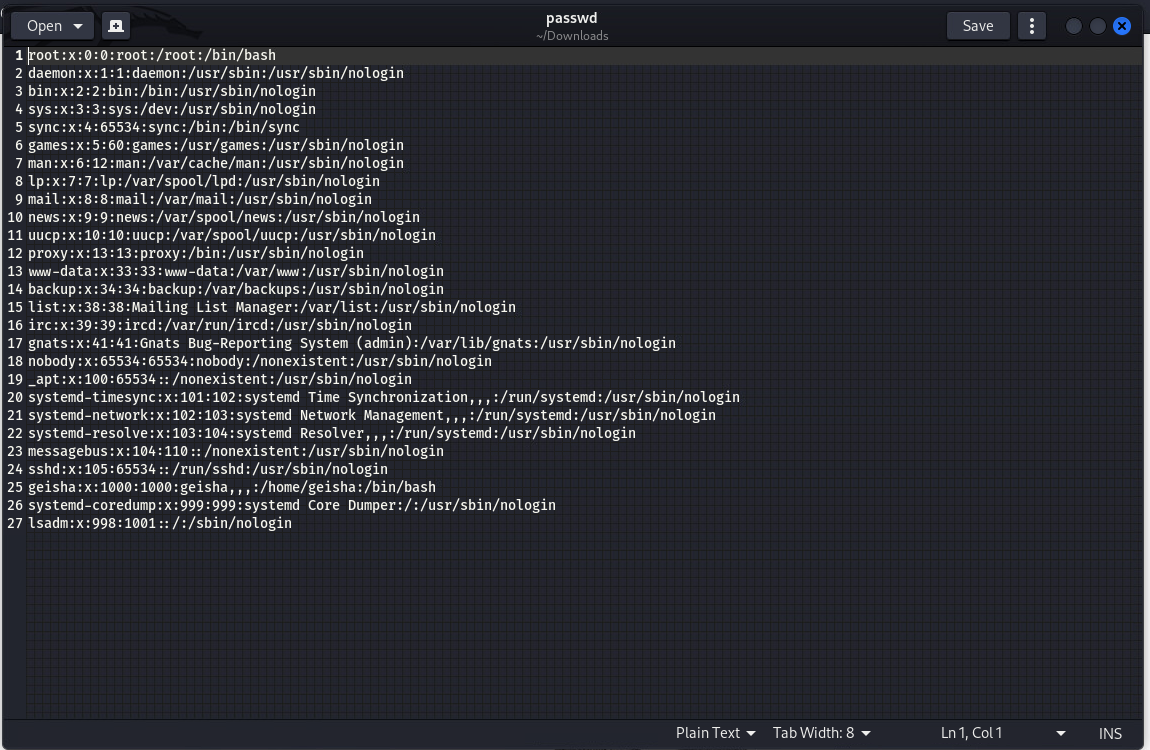Click the passwd title in header bar
Screen dimensions: 1150x750
tap(571, 18)
